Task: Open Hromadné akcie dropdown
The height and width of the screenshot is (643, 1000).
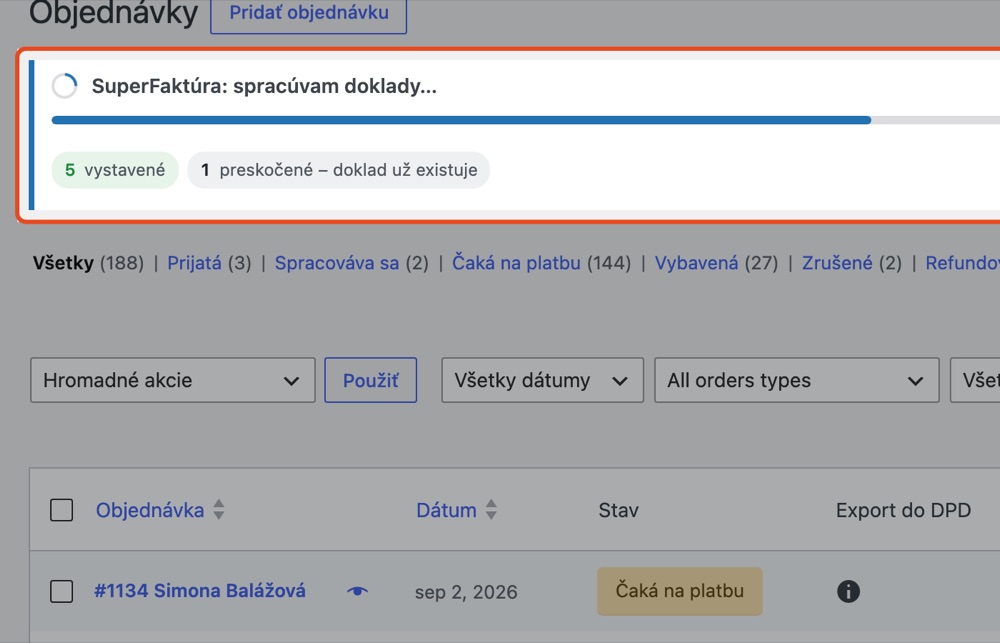Action: click(173, 380)
